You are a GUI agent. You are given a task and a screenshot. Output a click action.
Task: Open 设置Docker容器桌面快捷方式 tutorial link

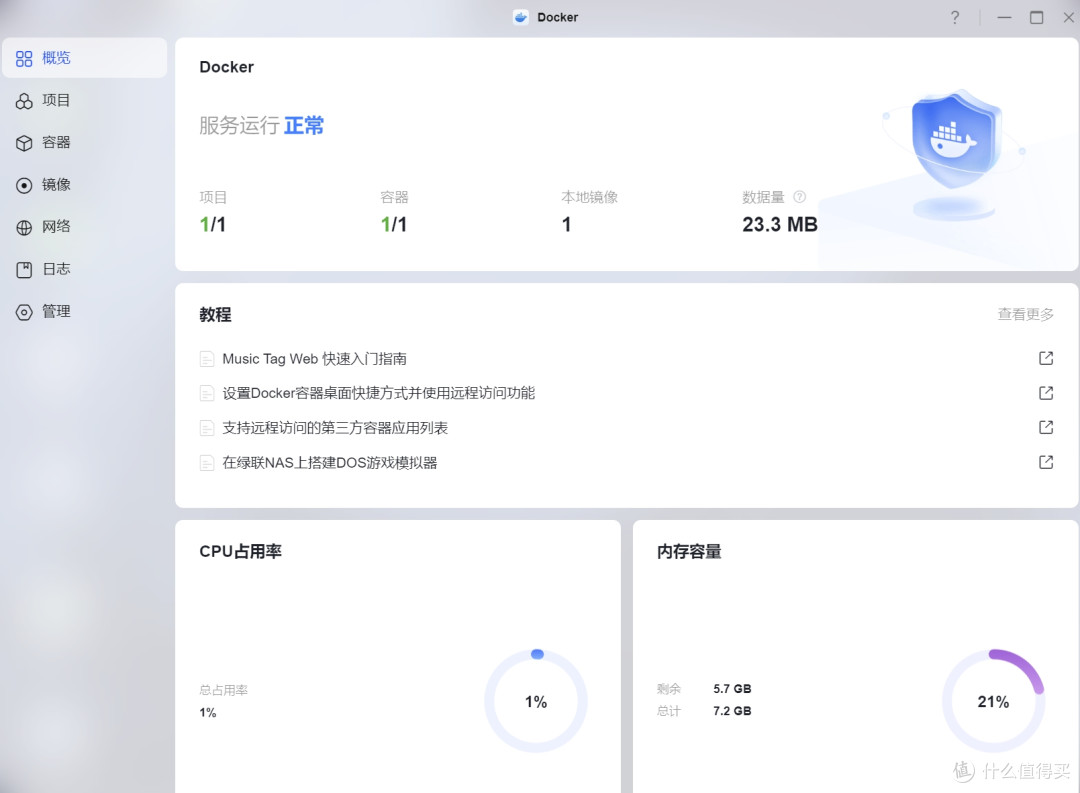pyautogui.click(x=378, y=393)
